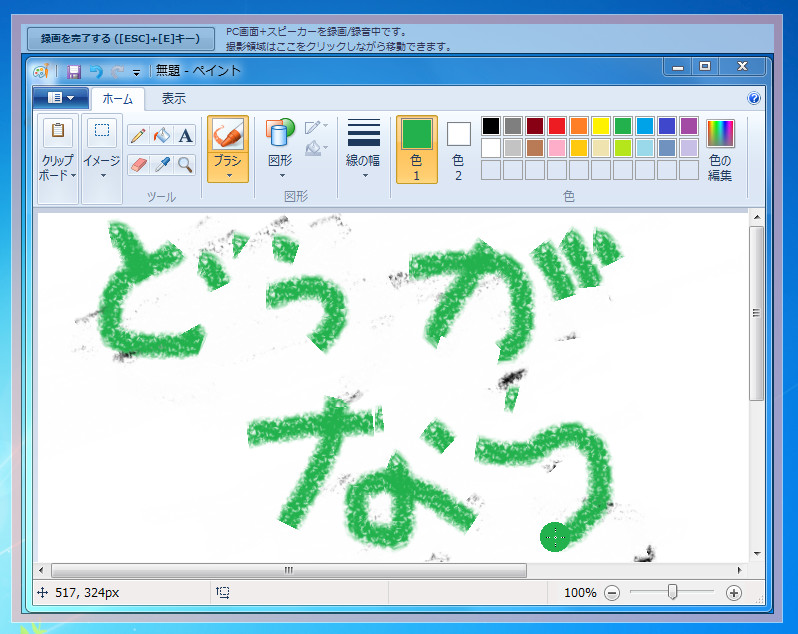Click the vertical scrollbar down arrow

(x=757, y=554)
